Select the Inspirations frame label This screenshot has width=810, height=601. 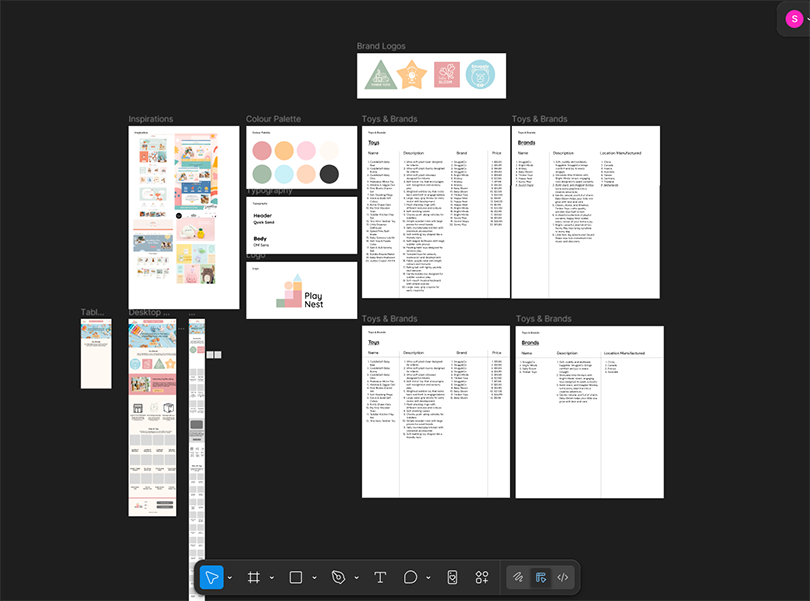(150, 119)
